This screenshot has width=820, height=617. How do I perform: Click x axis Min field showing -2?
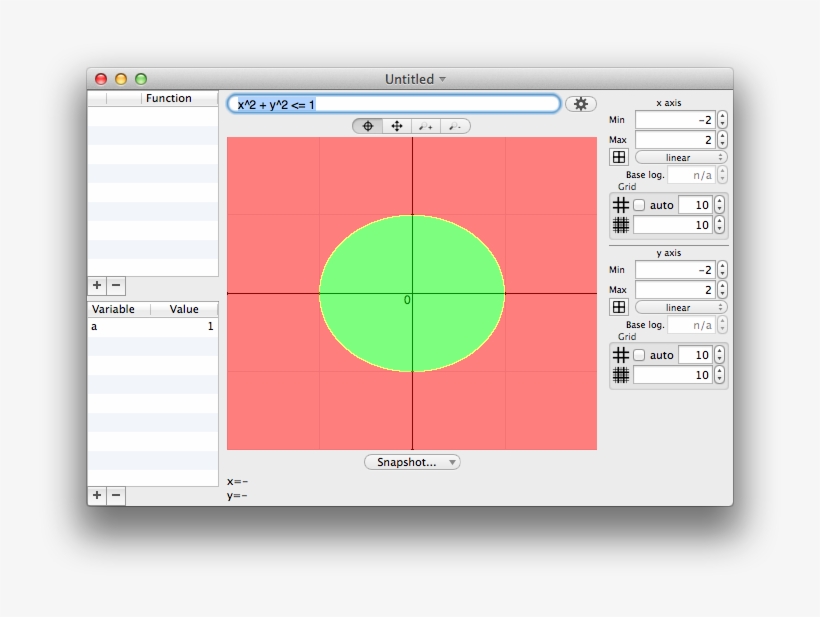pos(675,120)
